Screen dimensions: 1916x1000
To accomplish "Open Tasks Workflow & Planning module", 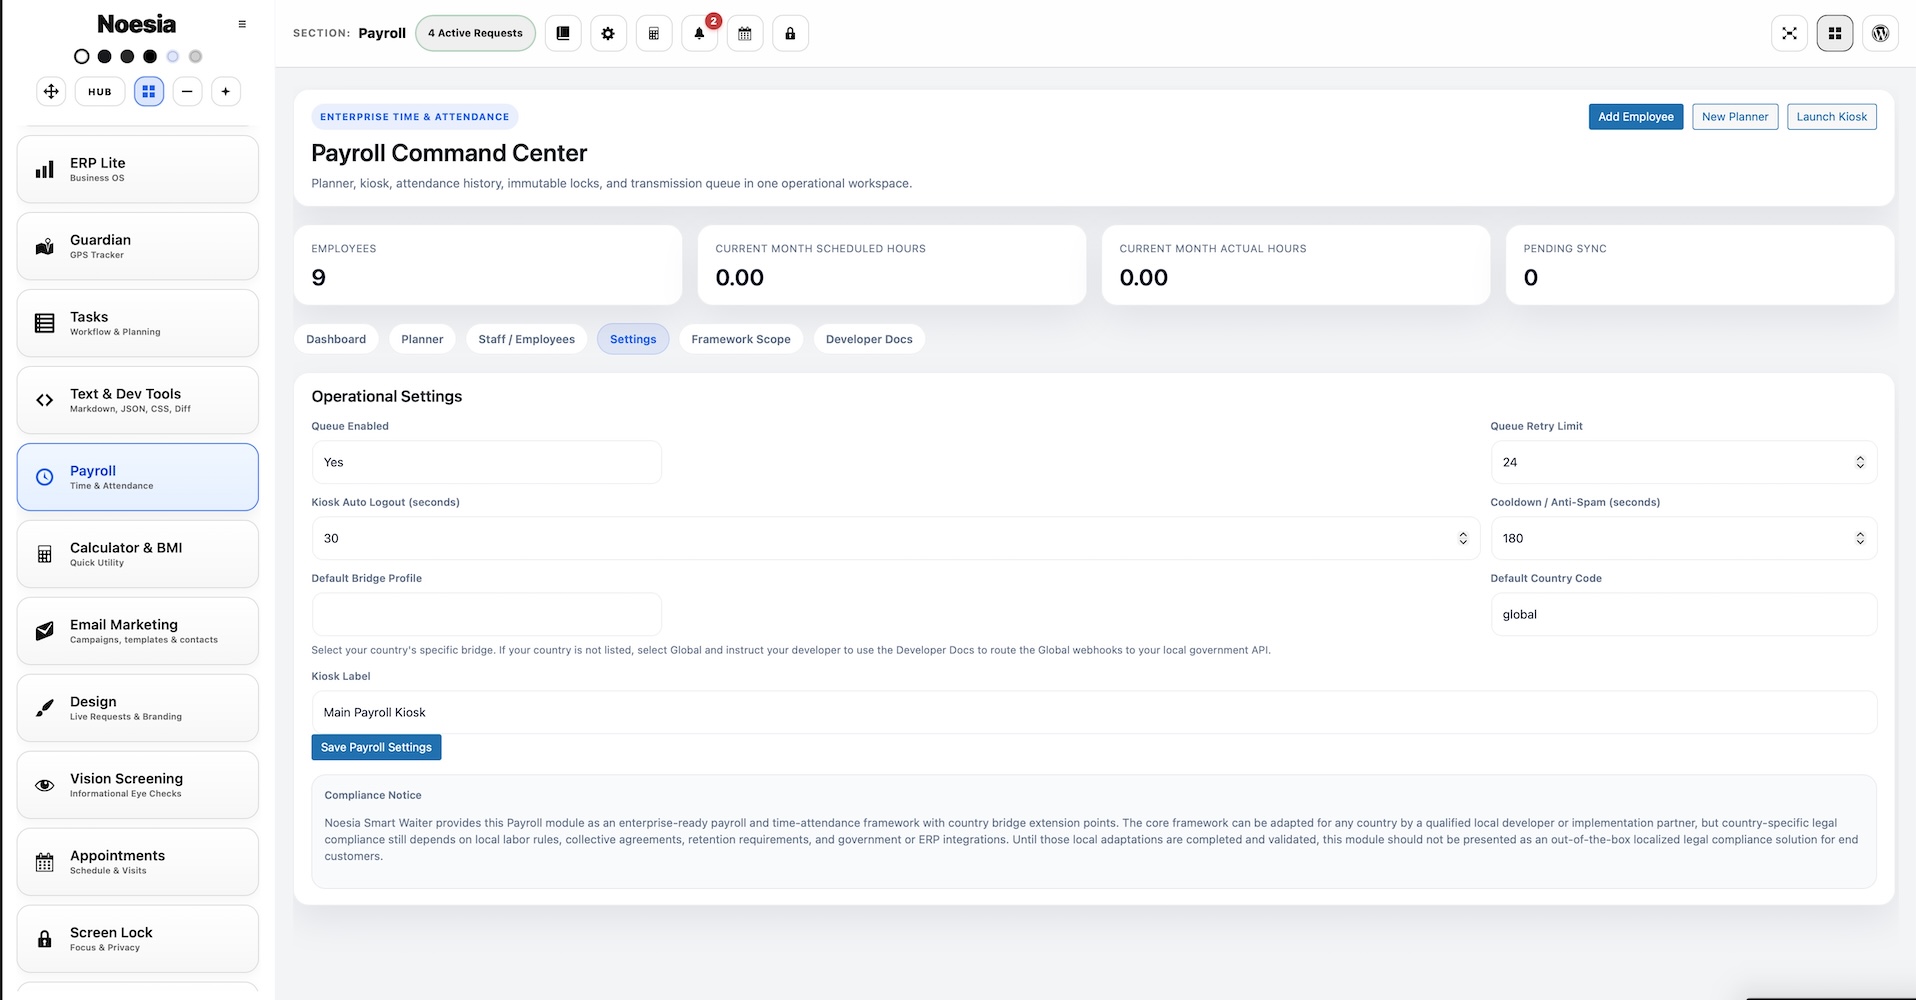I will click(138, 323).
